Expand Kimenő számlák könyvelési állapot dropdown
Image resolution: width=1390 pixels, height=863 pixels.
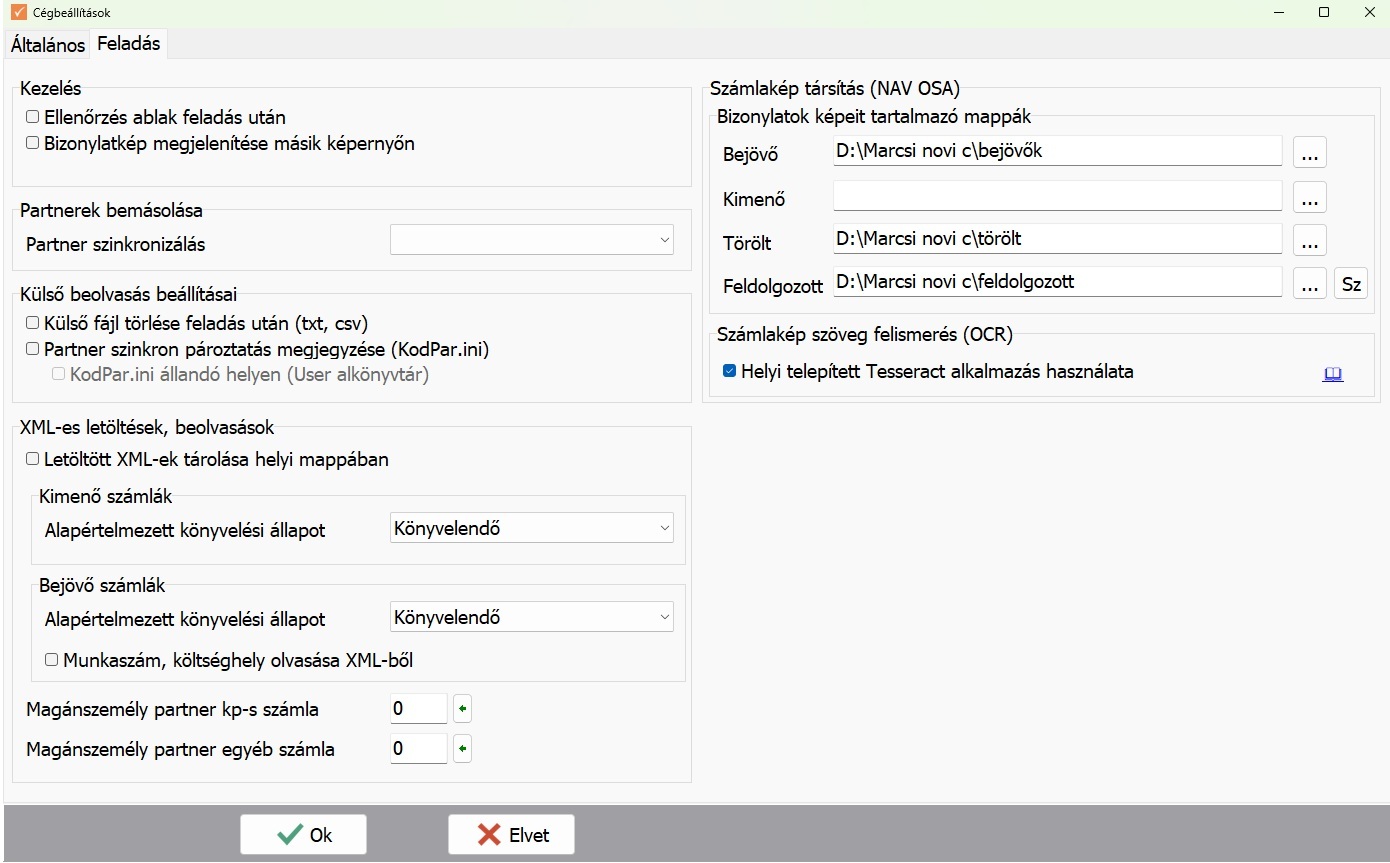coord(531,528)
